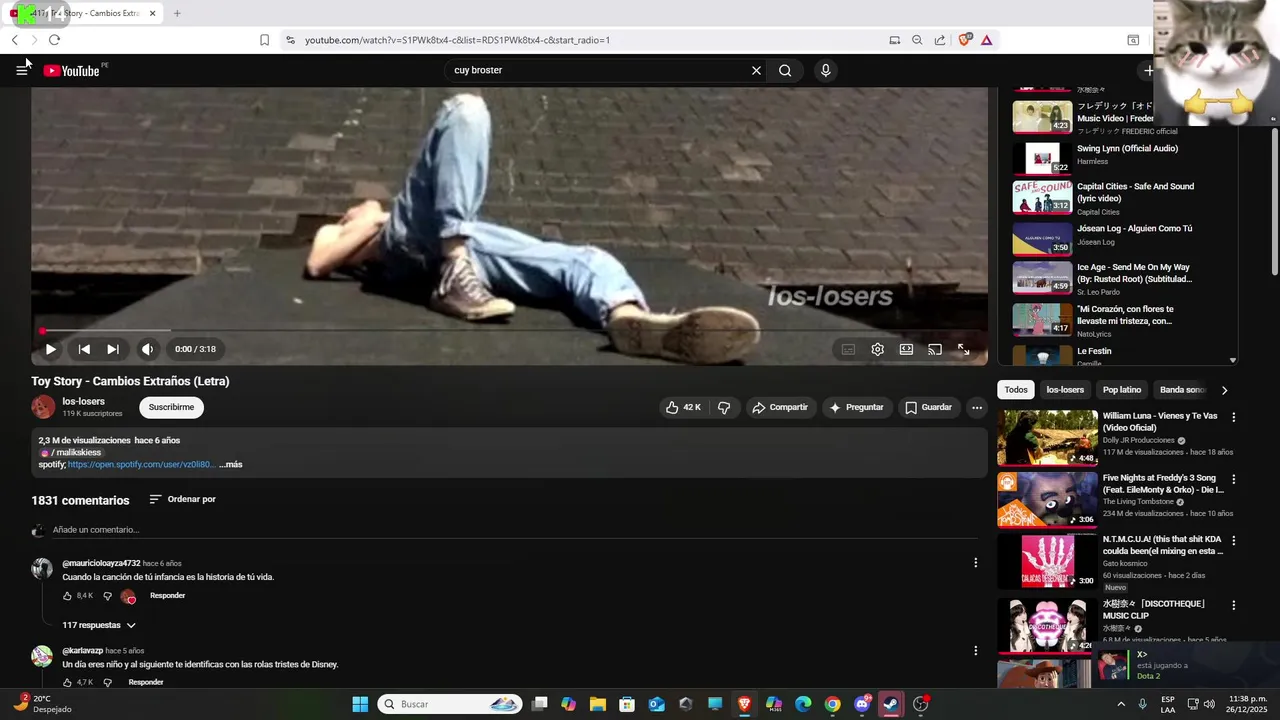1280x720 pixels.
Task: Save the video with the Guardar button
Action: click(929, 407)
